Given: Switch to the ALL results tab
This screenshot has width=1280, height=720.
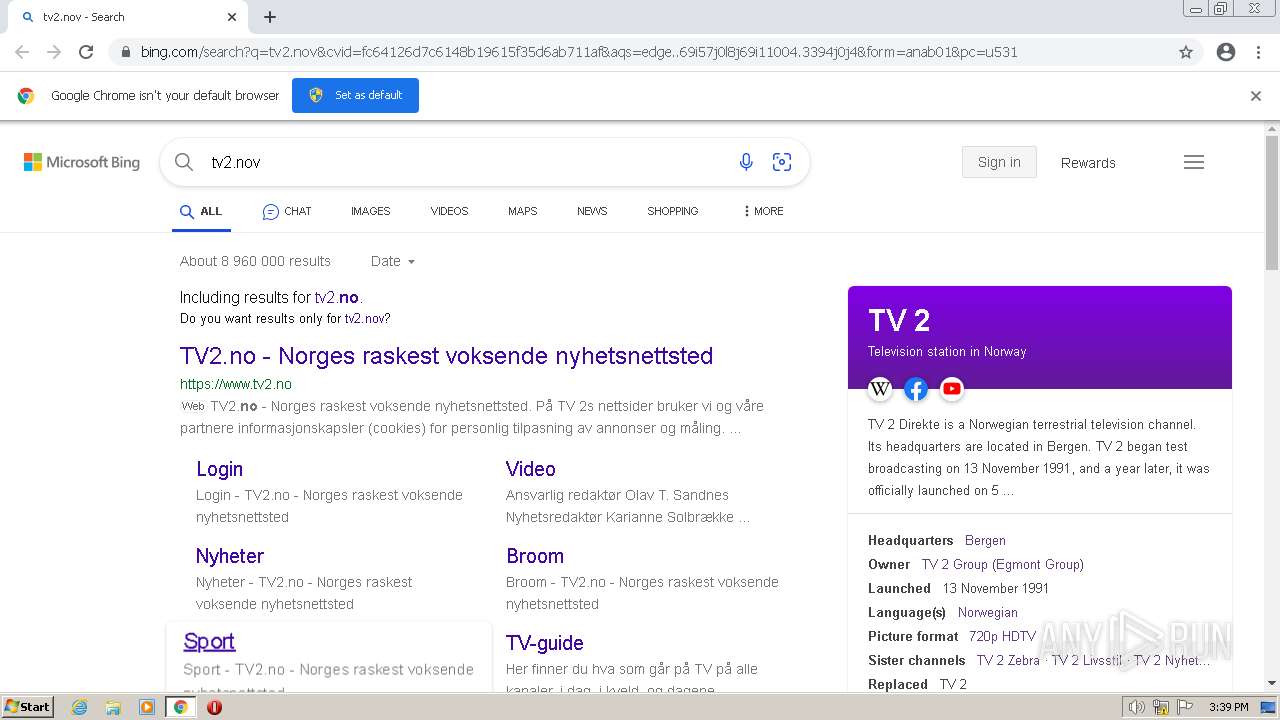Looking at the screenshot, I should [x=201, y=211].
